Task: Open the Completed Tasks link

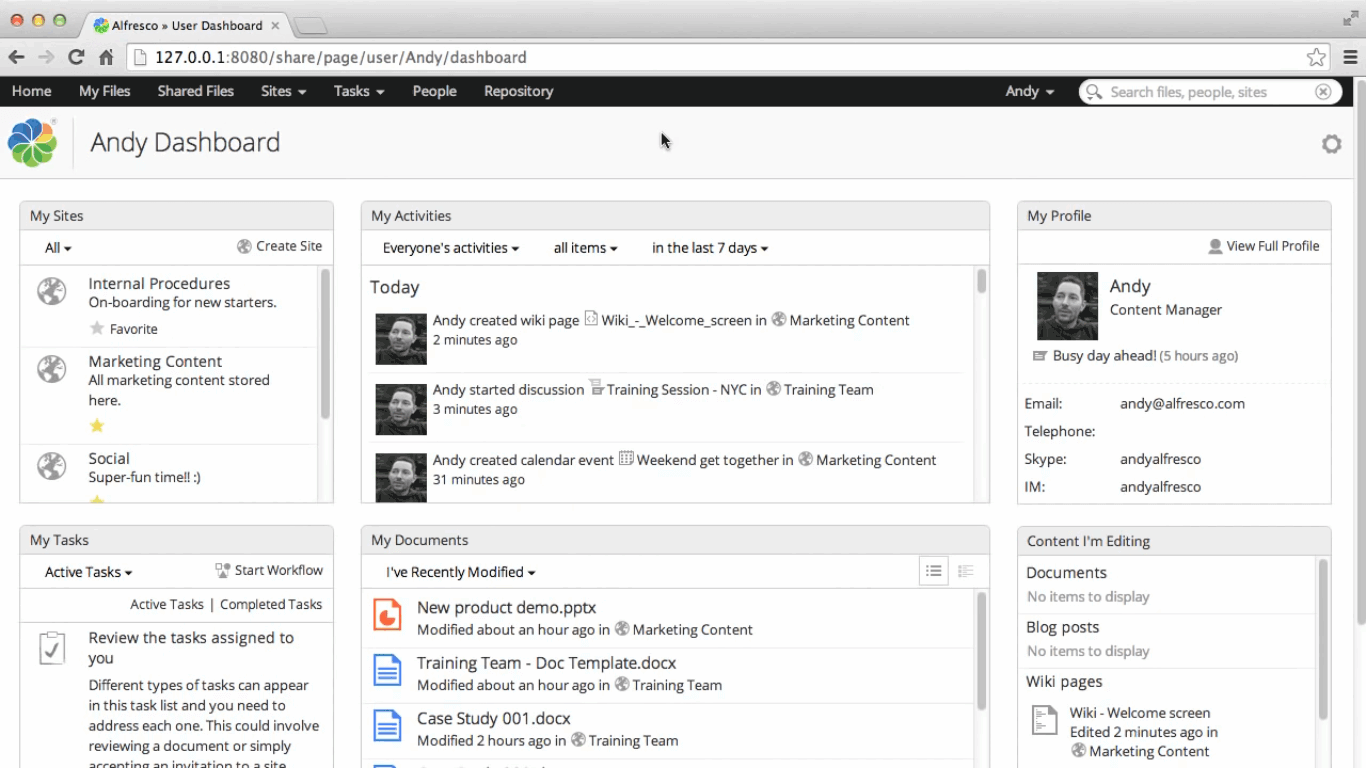Action: 271,604
